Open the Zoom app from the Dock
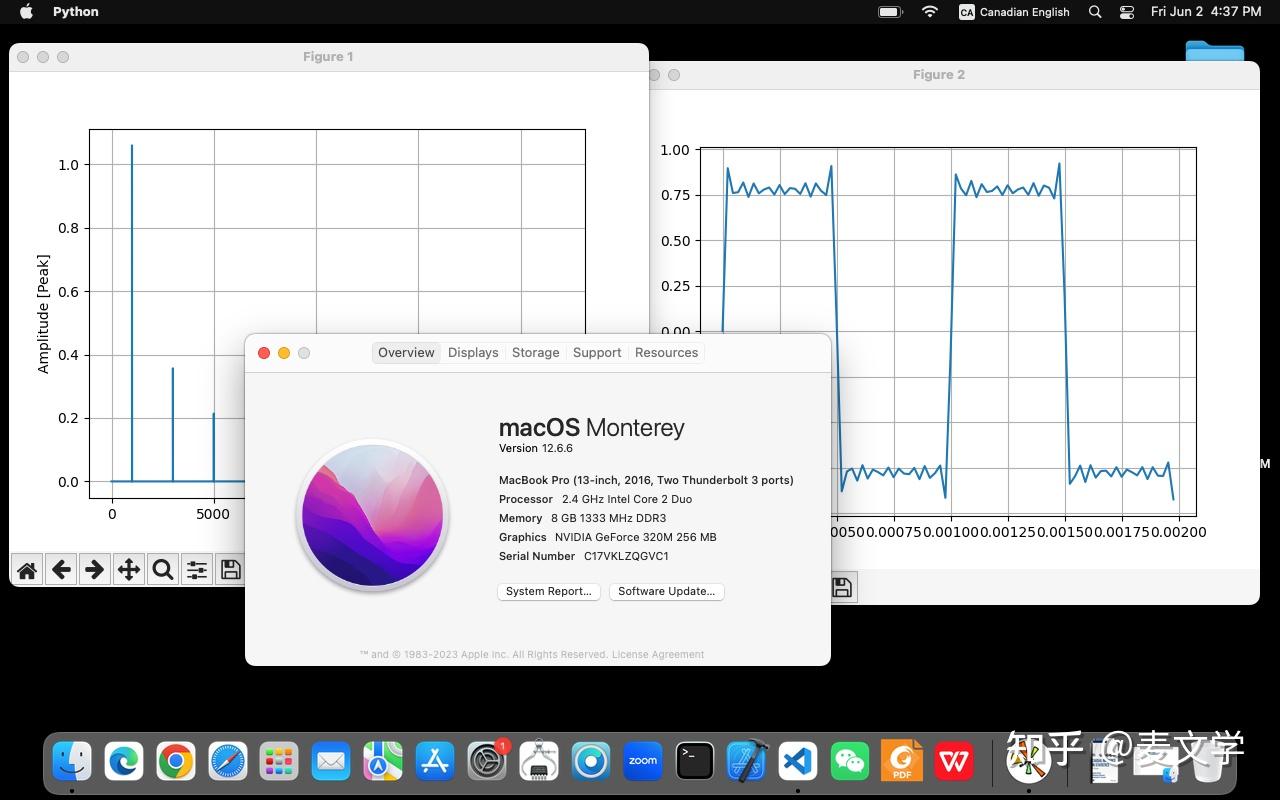Image resolution: width=1280 pixels, height=800 pixels. (643, 762)
